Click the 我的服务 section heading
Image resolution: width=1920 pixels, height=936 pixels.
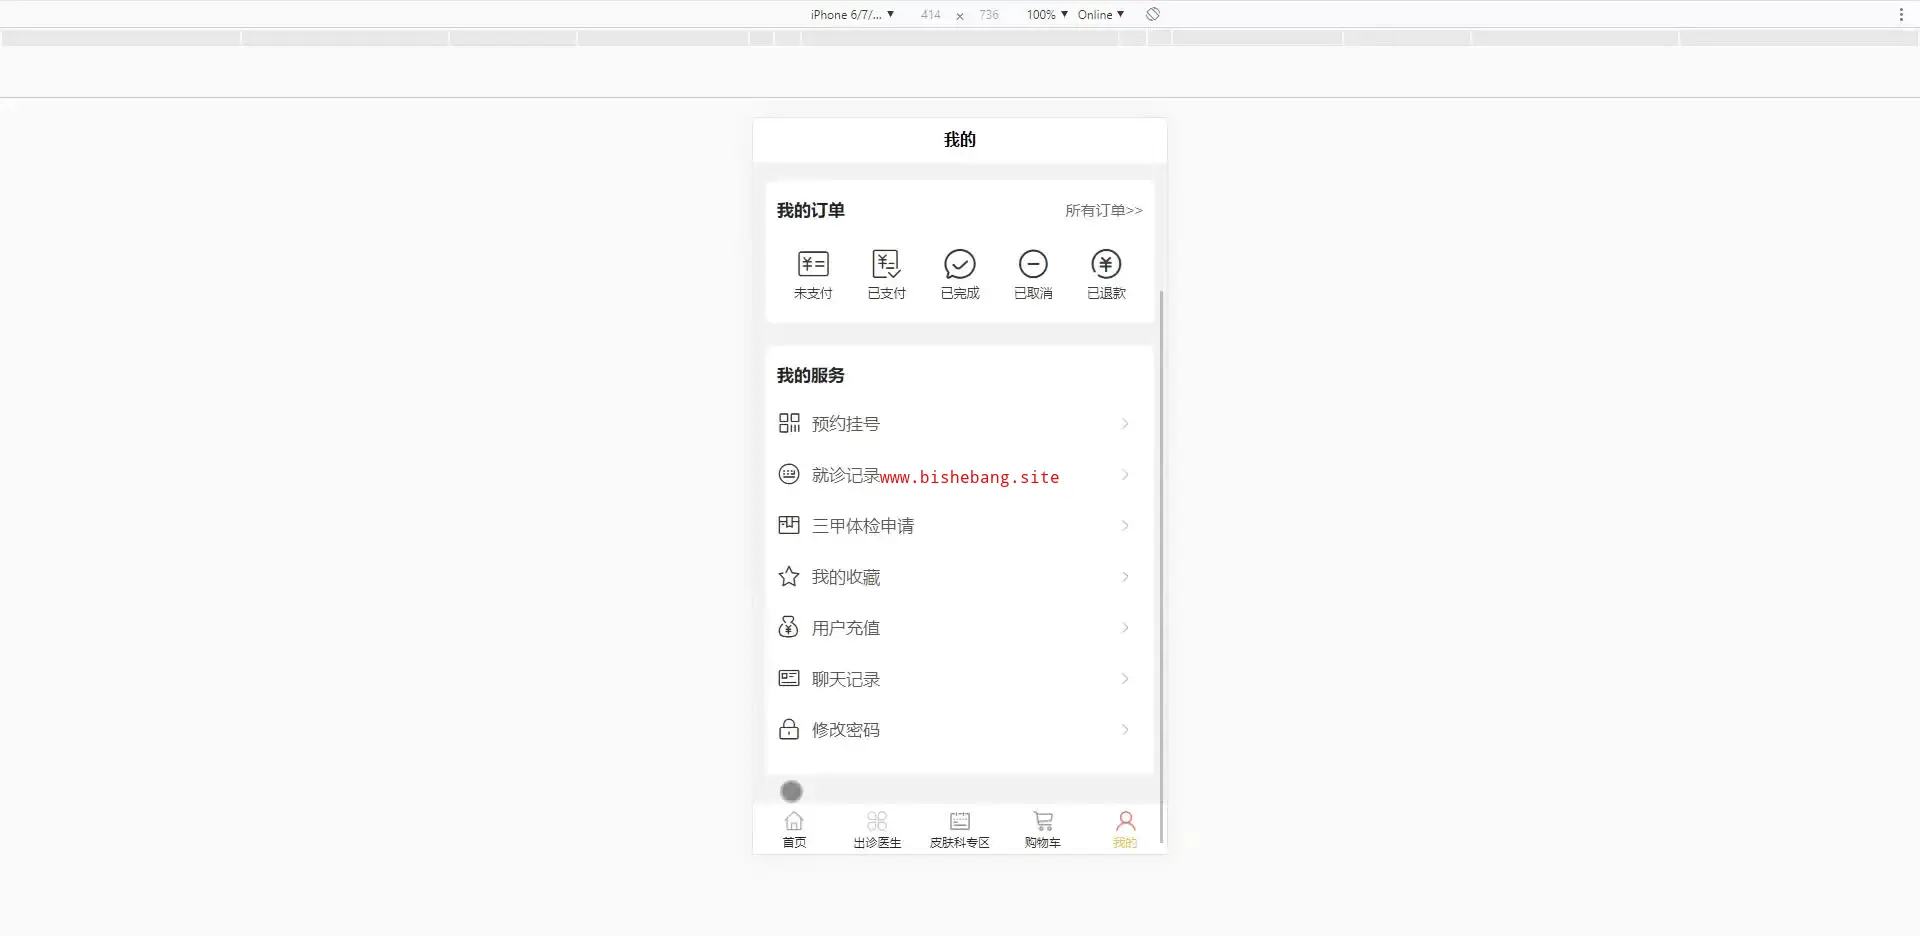(811, 375)
